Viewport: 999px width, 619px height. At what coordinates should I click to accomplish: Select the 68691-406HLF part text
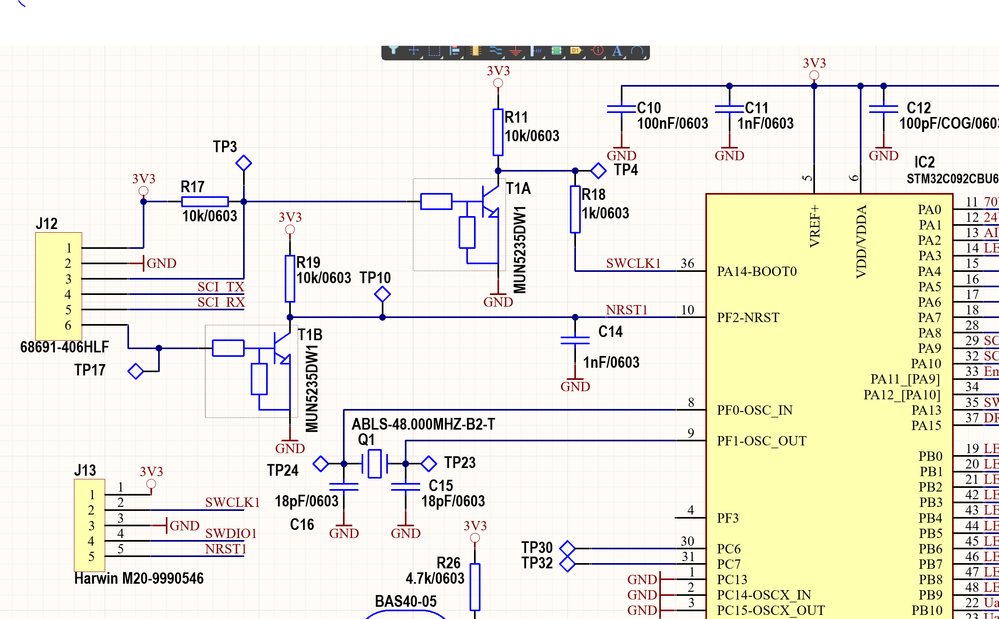(x=64, y=348)
